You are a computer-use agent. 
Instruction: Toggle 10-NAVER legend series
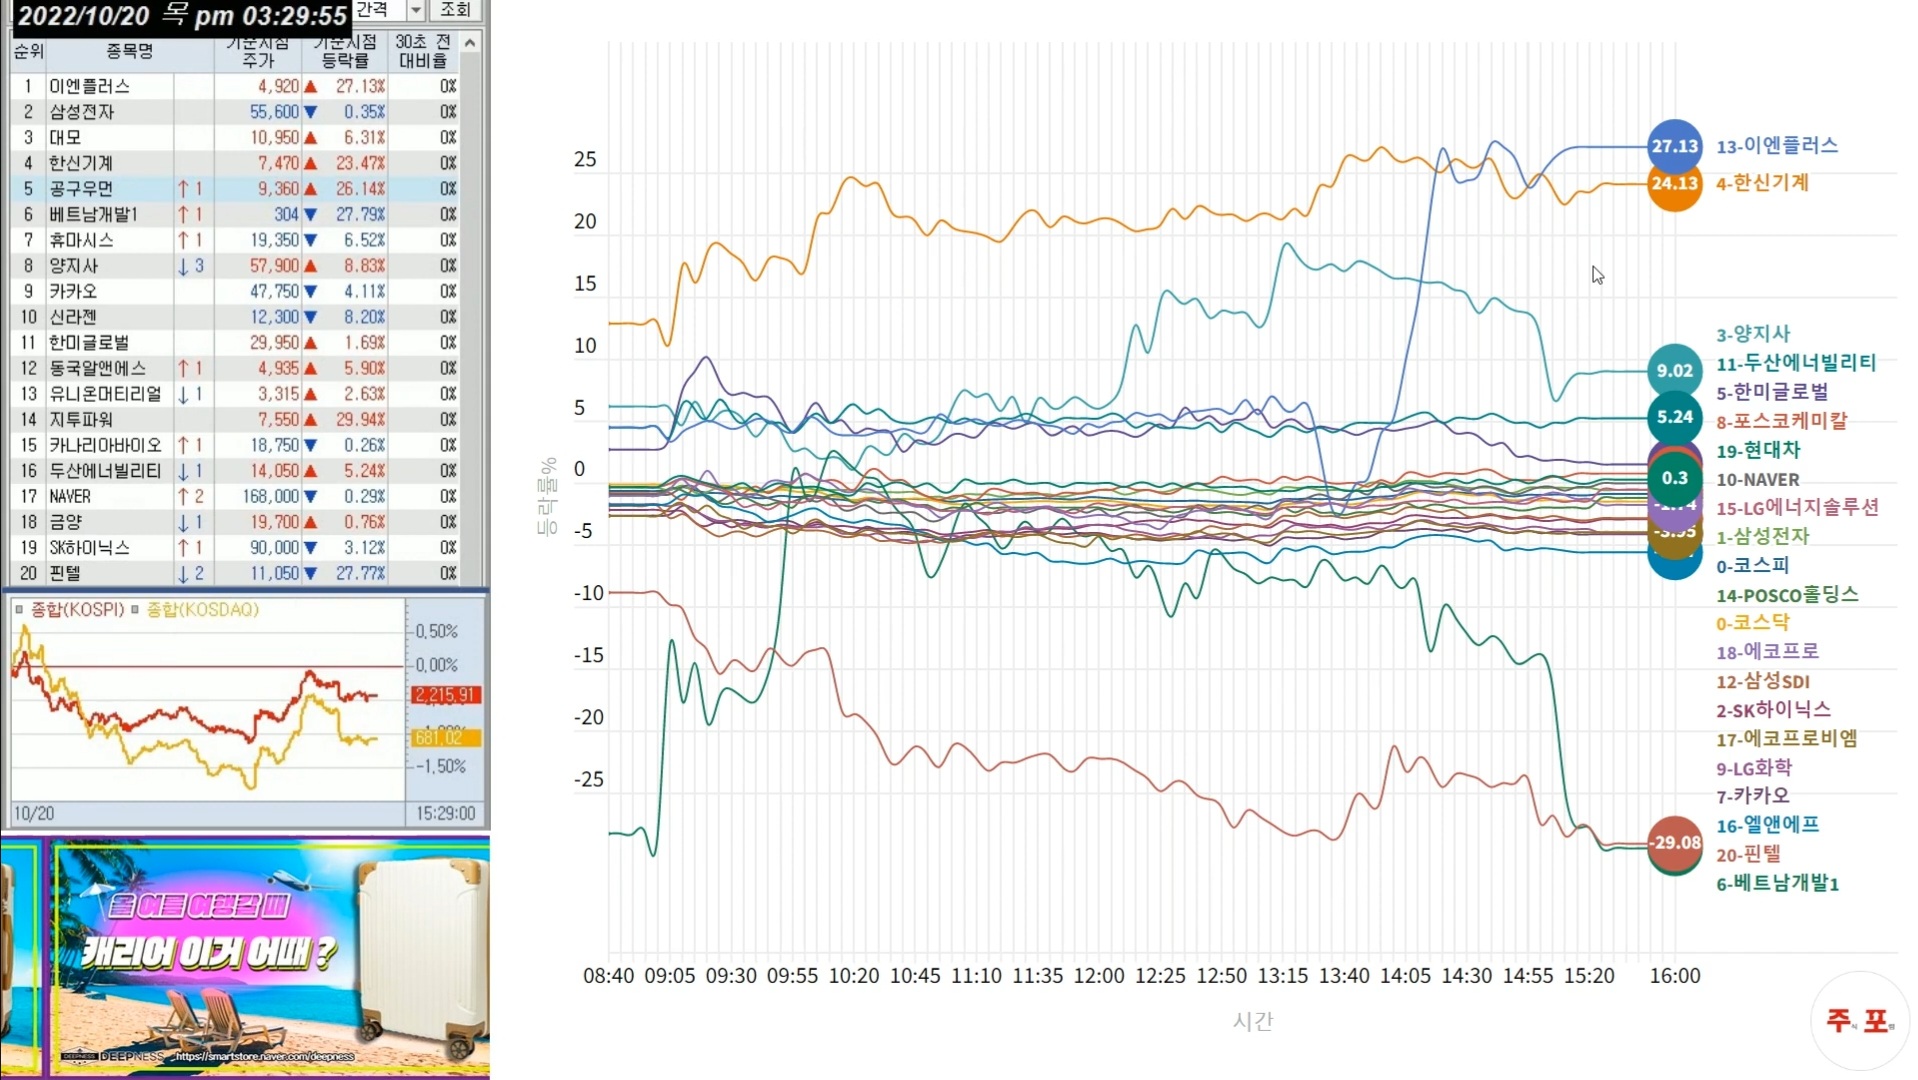[1758, 480]
